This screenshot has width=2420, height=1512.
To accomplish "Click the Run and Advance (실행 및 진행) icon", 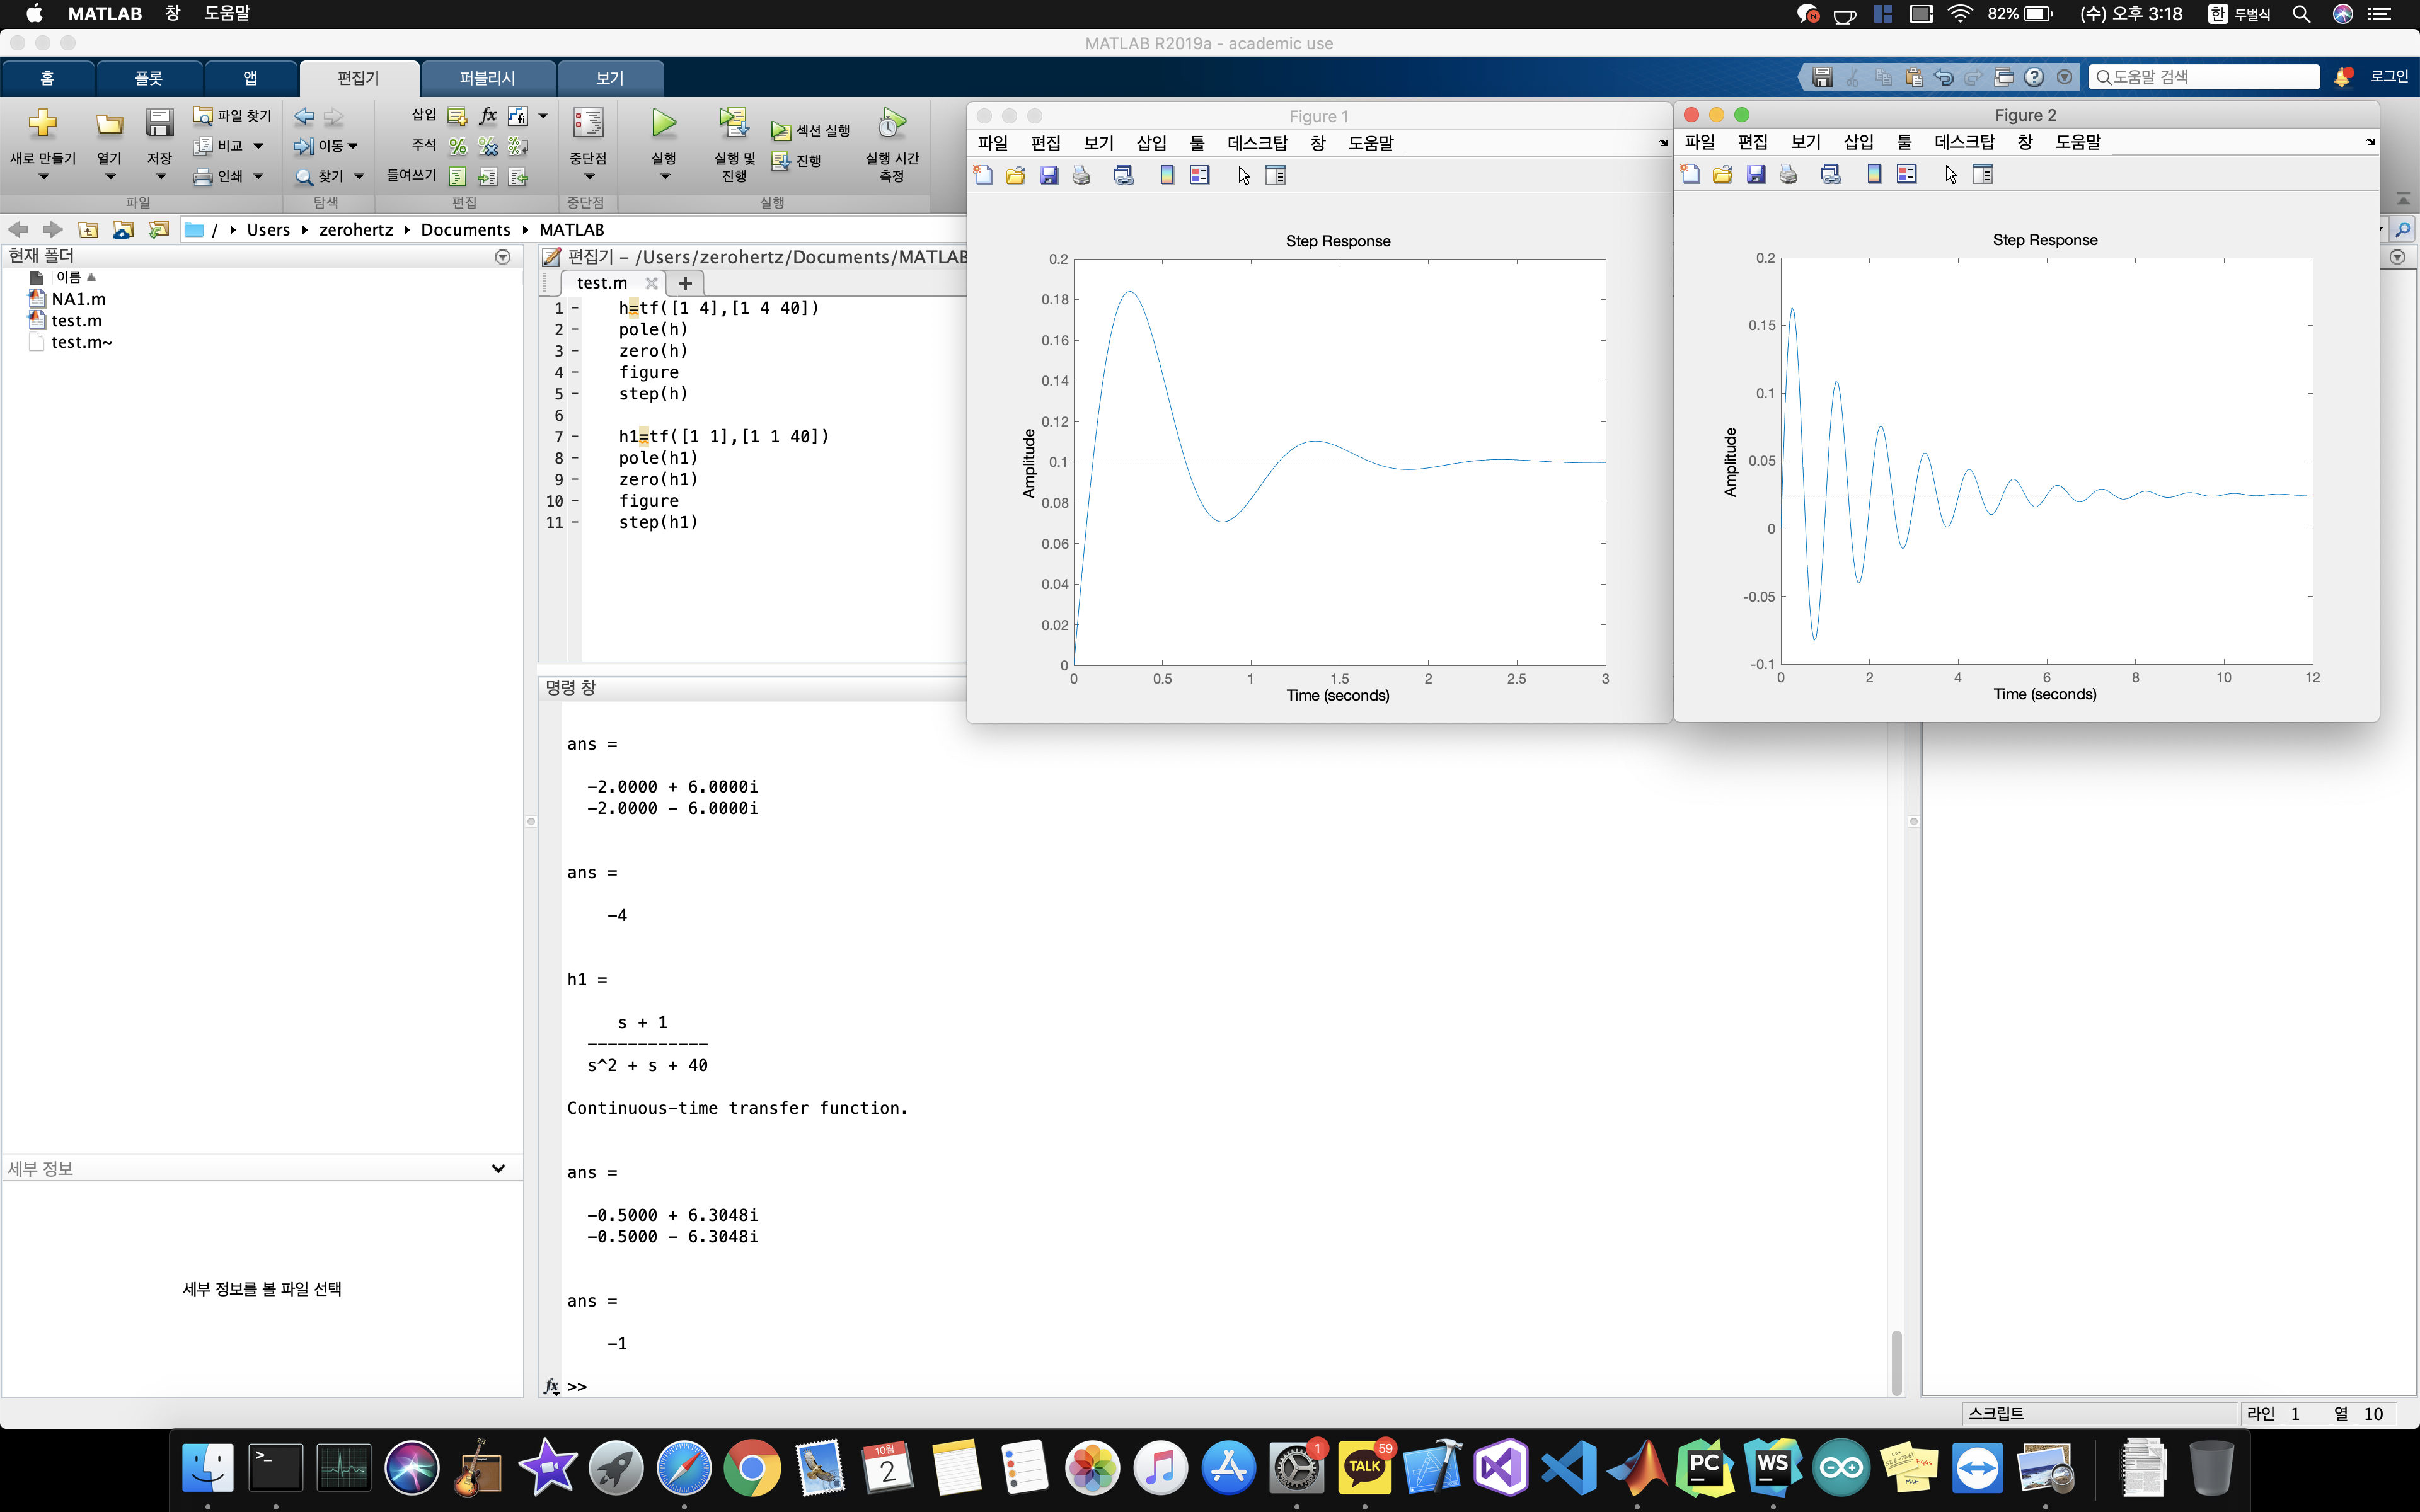I will (x=734, y=124).
